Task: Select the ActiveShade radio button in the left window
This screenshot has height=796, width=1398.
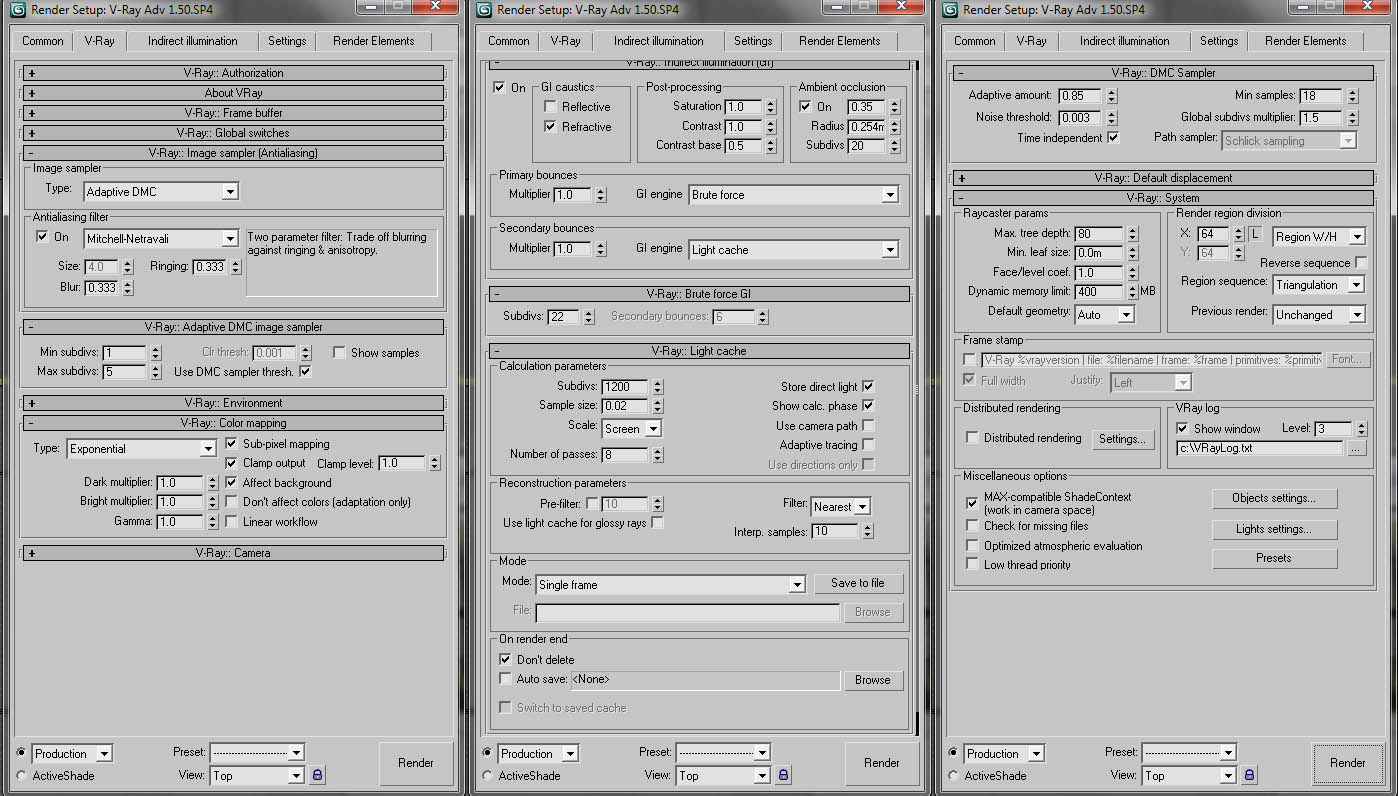Action: click(22, 776)
